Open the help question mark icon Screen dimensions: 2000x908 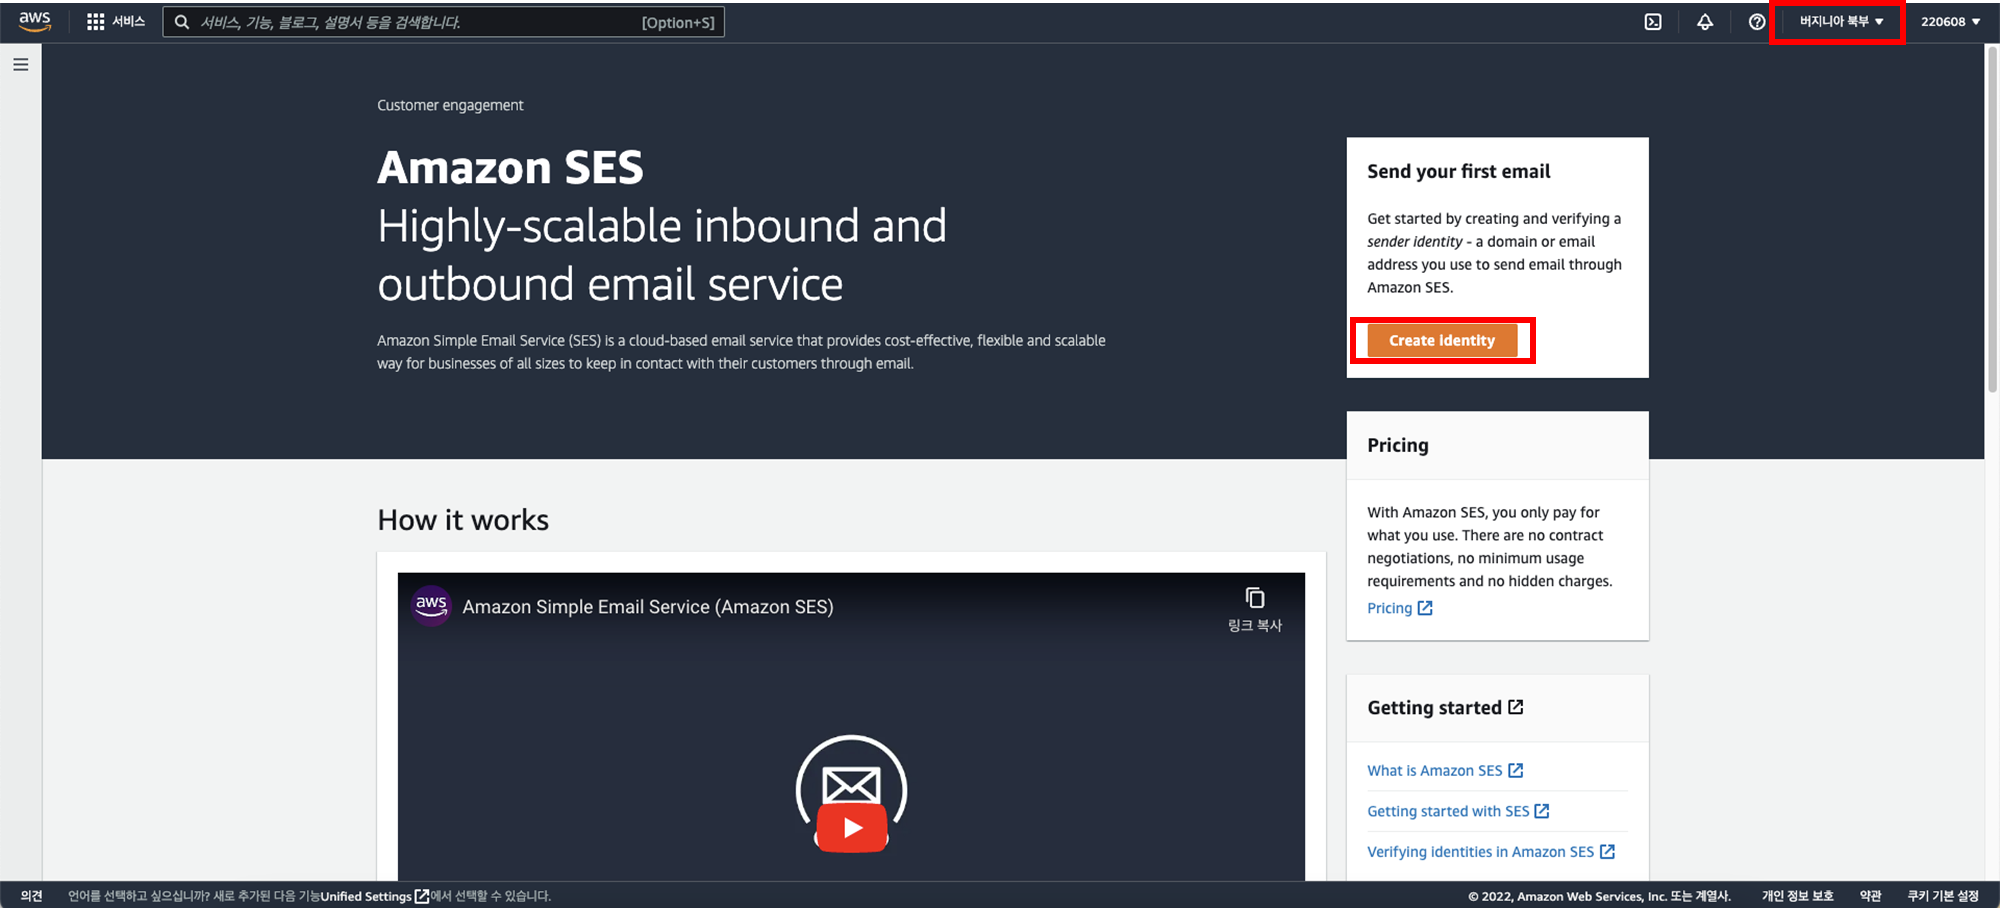click(x=1757, y=22)
